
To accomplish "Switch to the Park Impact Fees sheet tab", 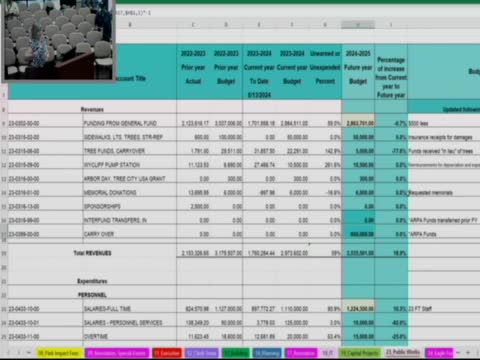I will (x=59, y=353).
